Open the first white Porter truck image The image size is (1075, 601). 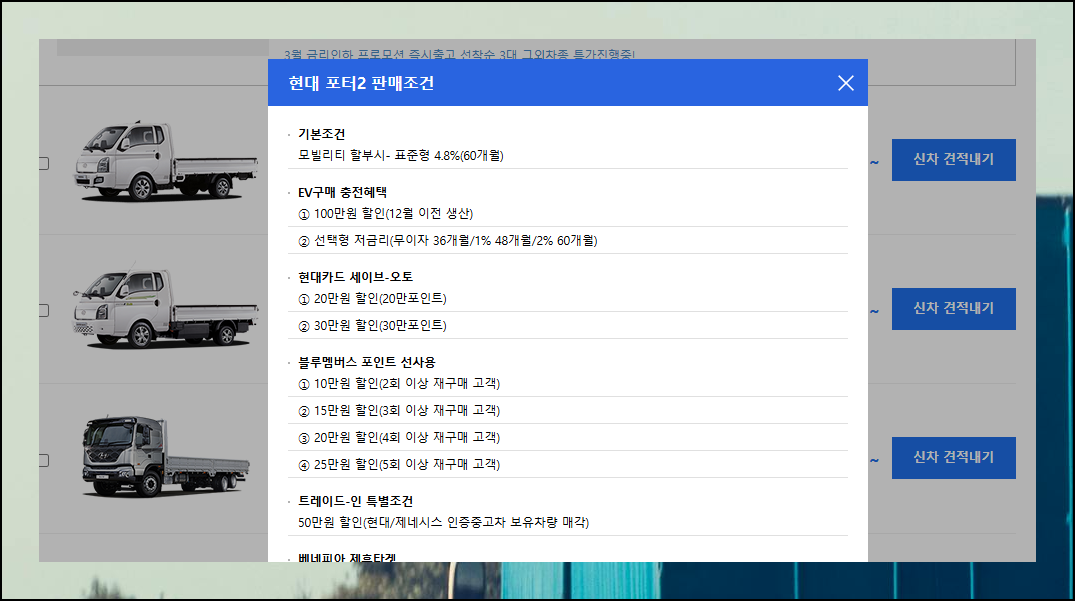coord(165,161)
